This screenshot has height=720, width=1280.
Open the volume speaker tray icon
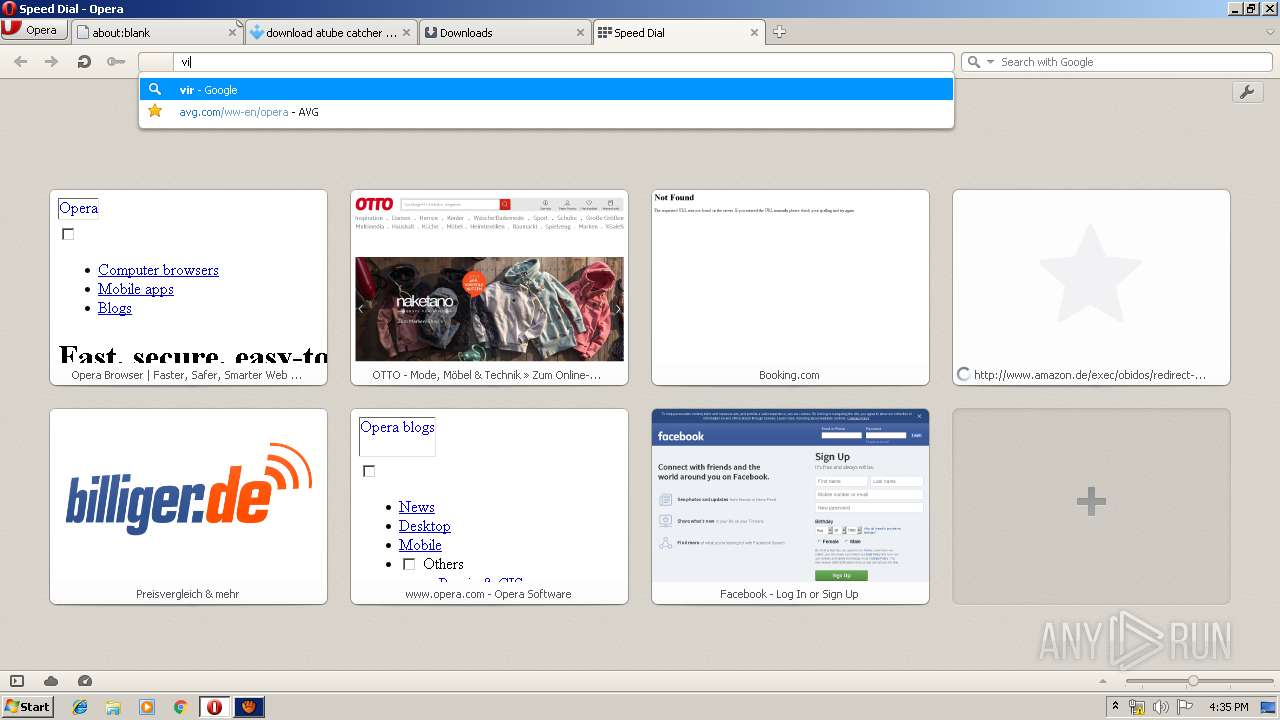pos(1161,707)
